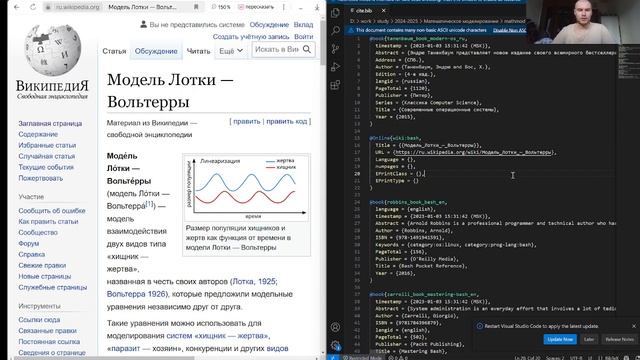The width and height of the screenshot is (640, 360).
Task: Click footnote [1] reference link
Action: [x=150, y=204]
